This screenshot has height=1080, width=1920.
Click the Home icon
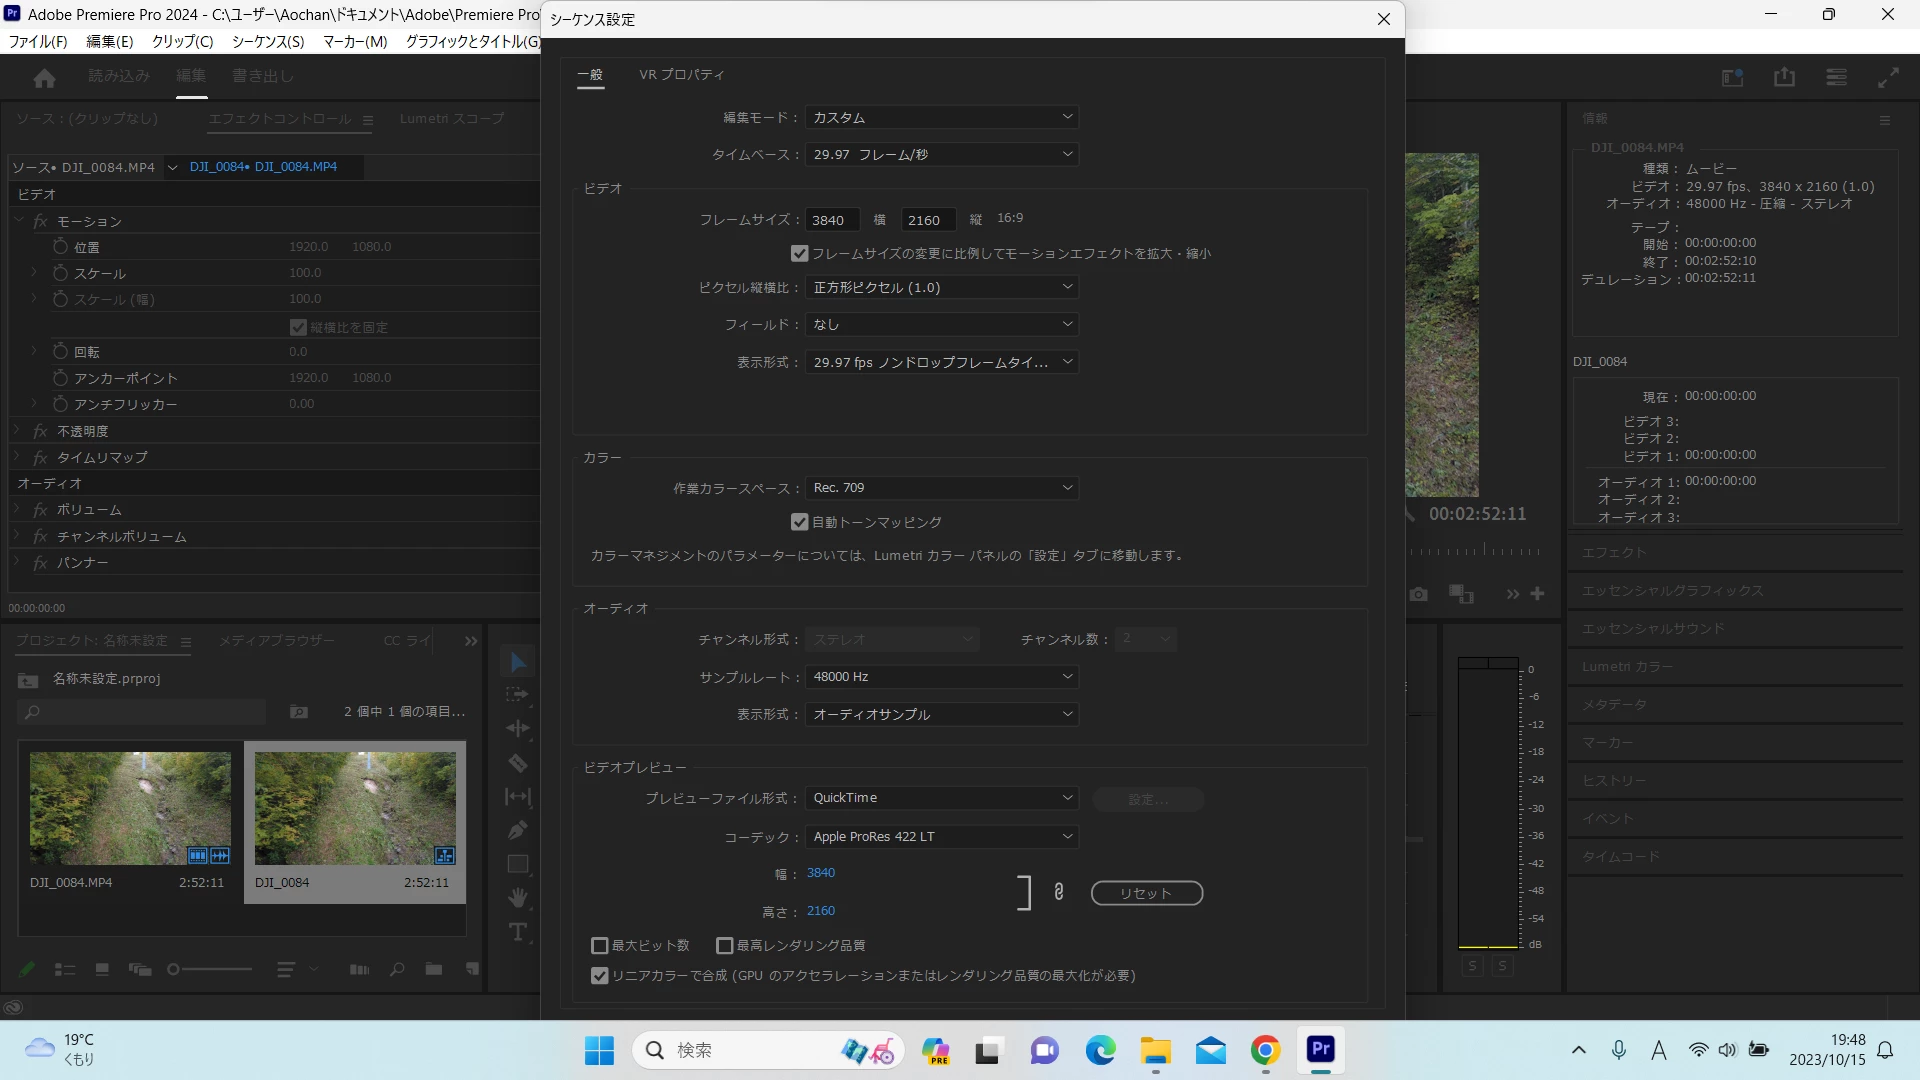44,77
